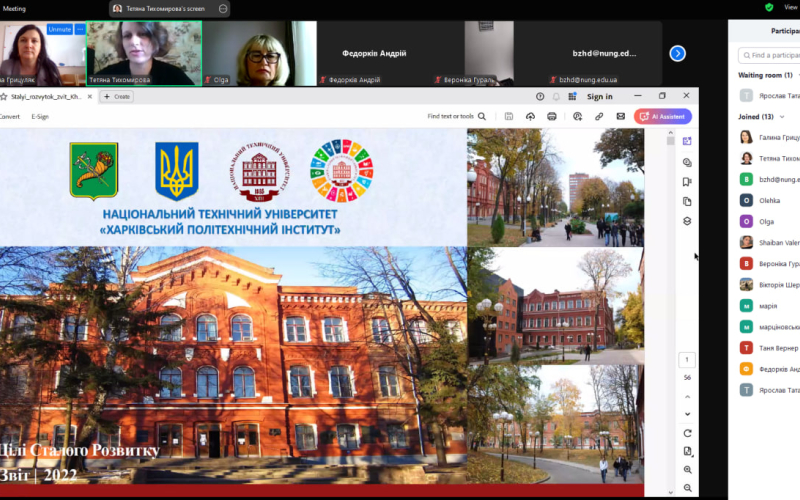Click Sign in in Acrobat

[599, 96]
